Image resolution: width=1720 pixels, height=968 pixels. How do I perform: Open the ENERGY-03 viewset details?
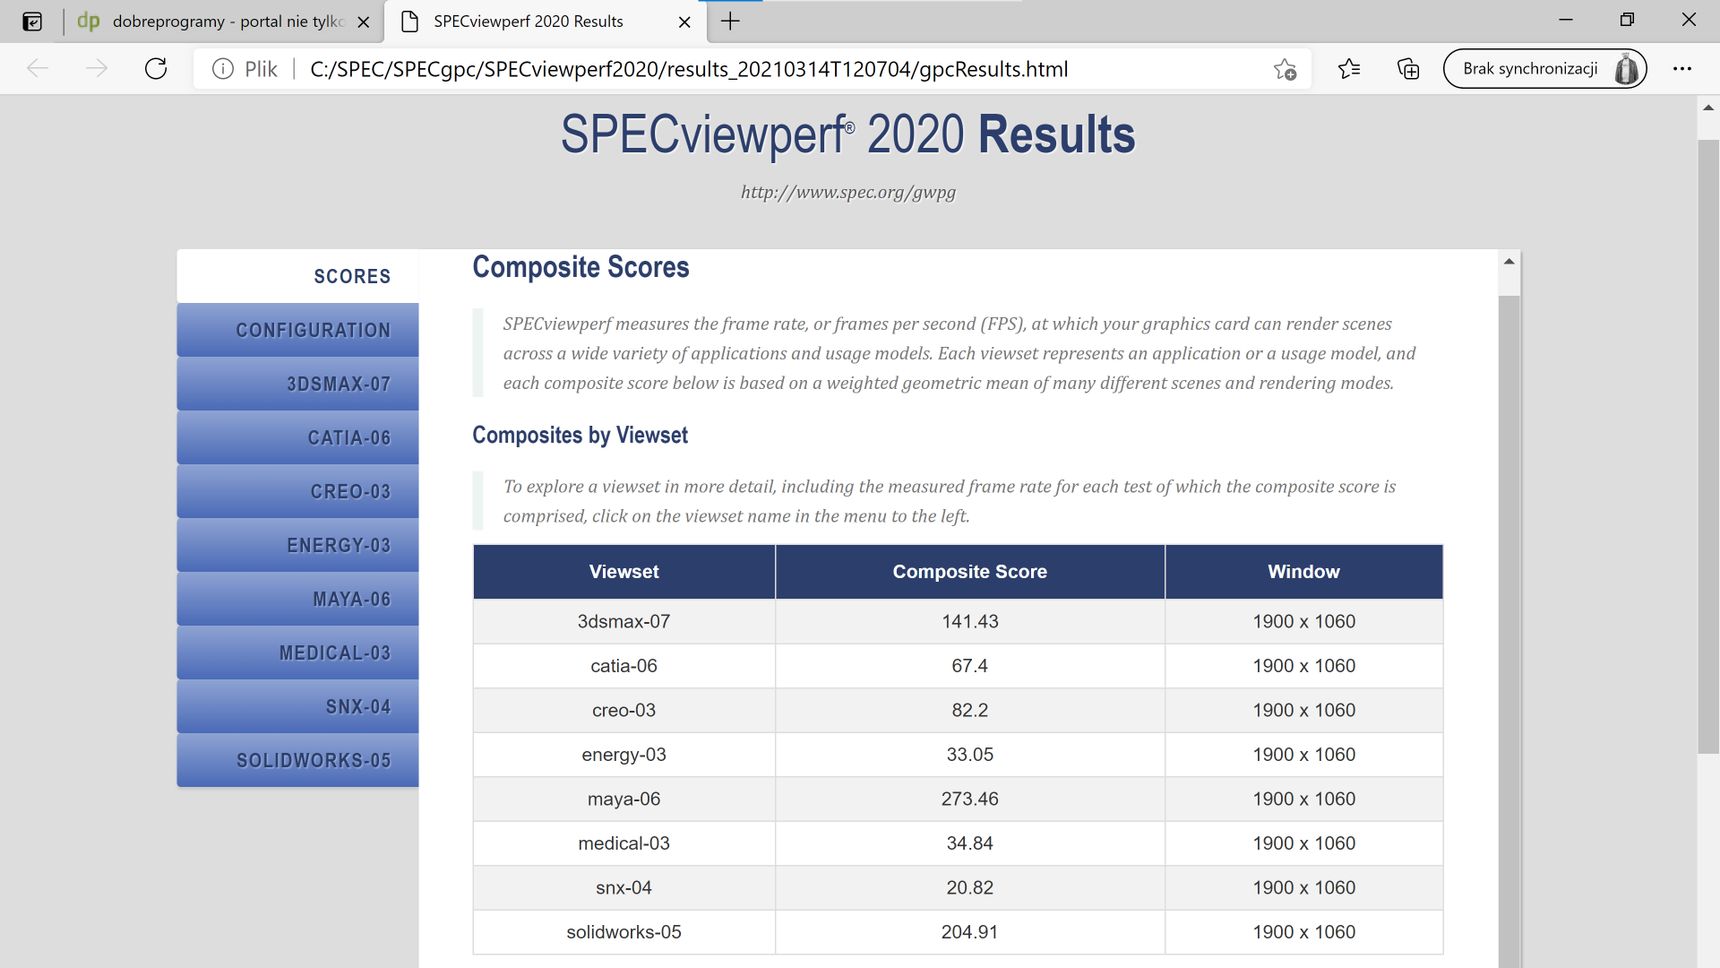(298, 545)
